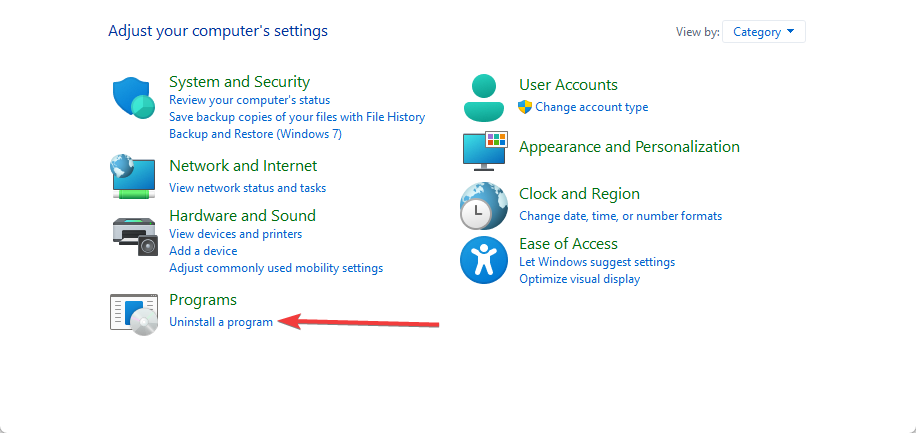Open System and Security heading
Image resolution: width=916 pixels, height=433 pixels.
coord(240,81)
